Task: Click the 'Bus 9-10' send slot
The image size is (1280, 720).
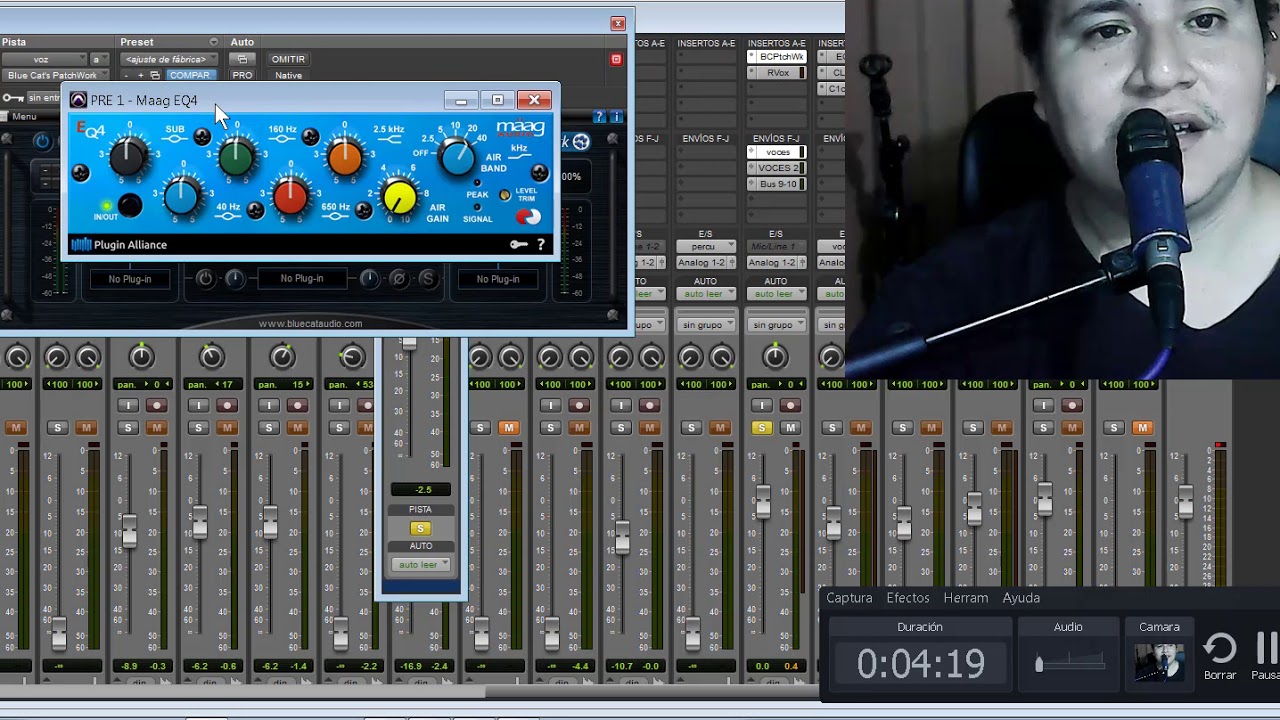Action: coord(777,184)
